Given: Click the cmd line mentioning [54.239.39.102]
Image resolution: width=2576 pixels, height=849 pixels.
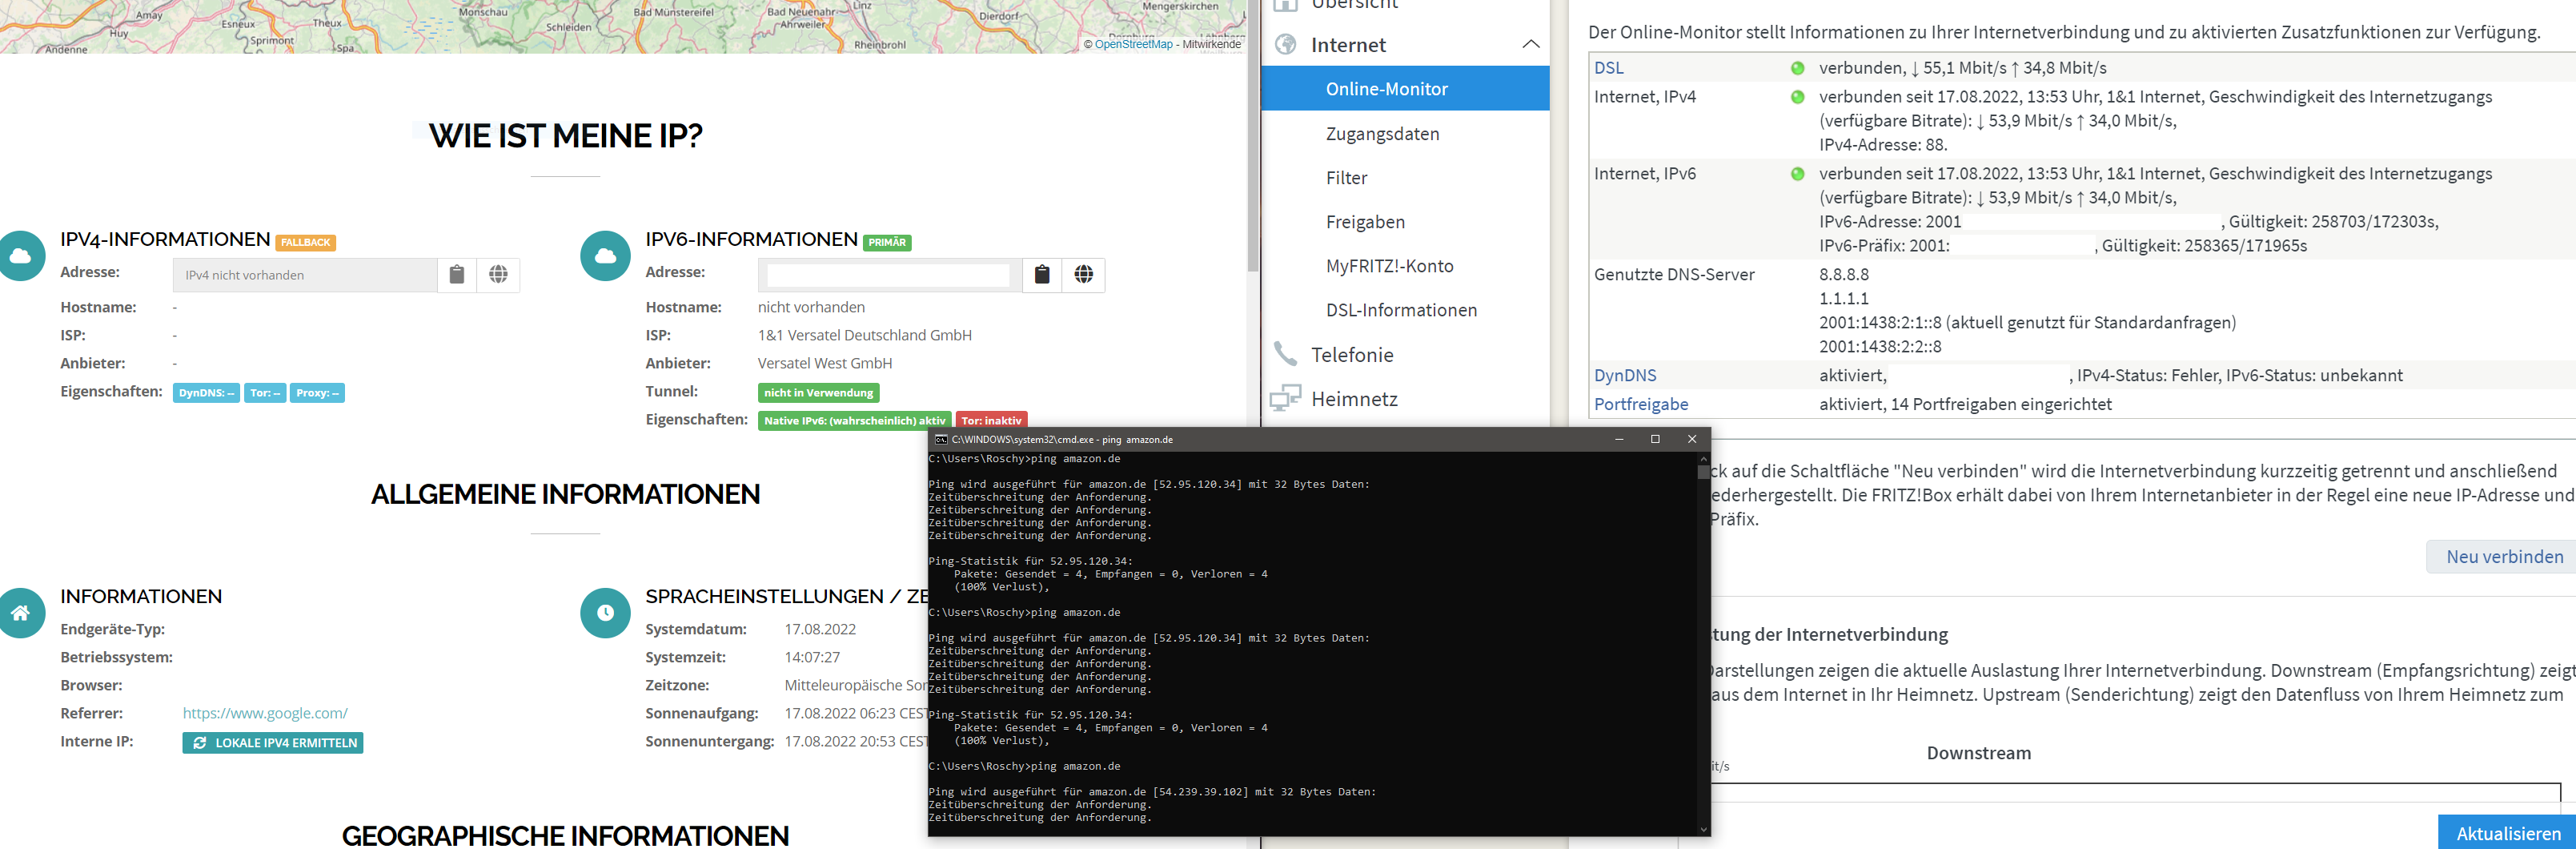Looking at the screenshot, I should [x=1152, y=792].
